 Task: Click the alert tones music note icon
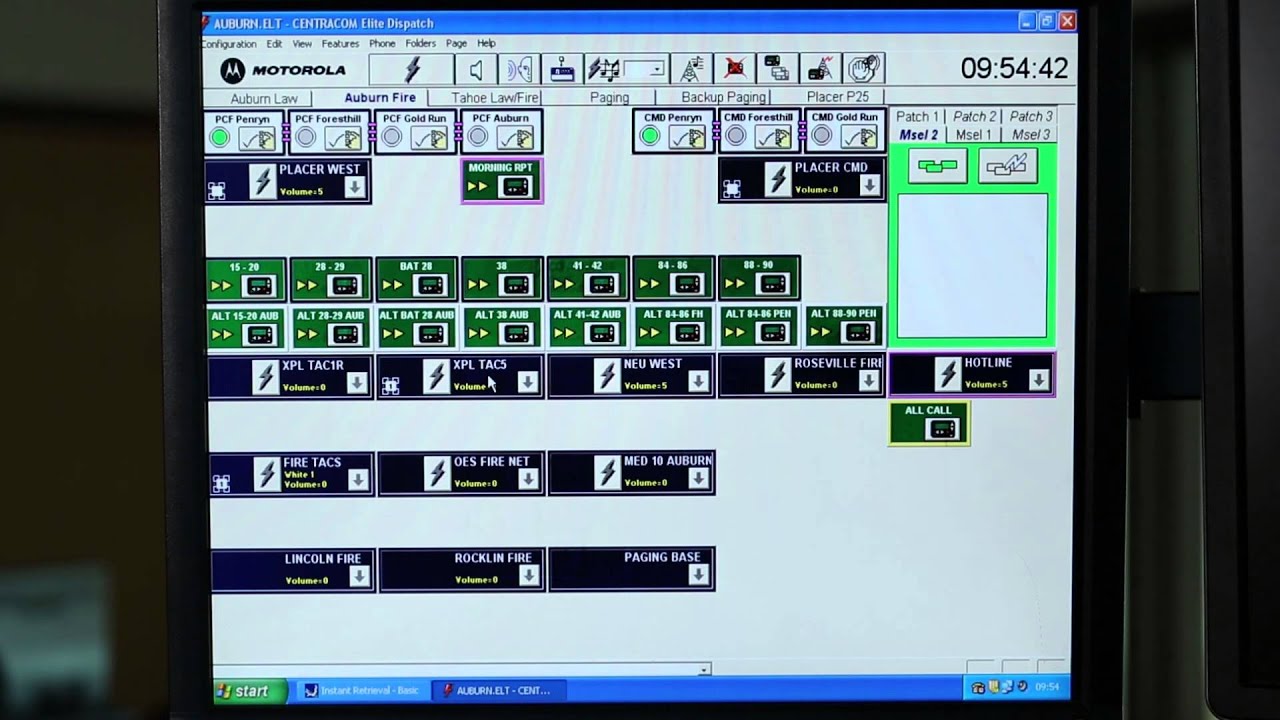[603, 69]
